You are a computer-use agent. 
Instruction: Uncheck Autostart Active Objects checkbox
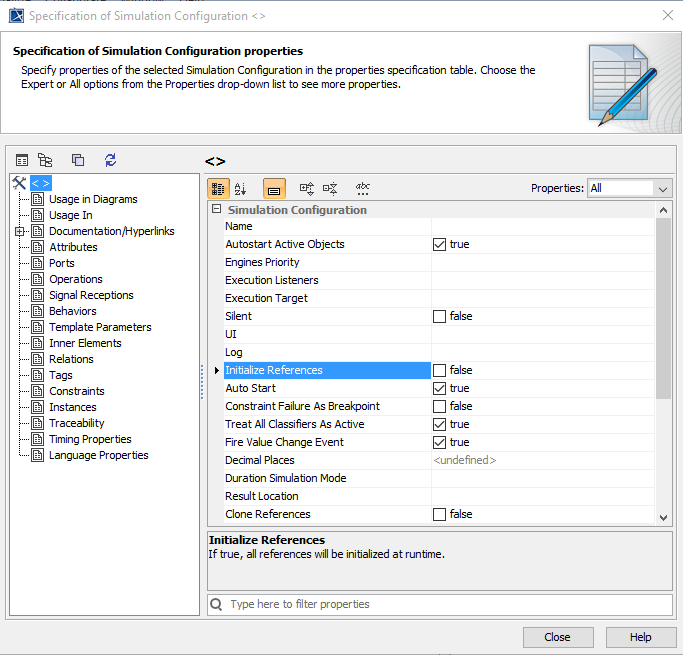click(439, 244)
